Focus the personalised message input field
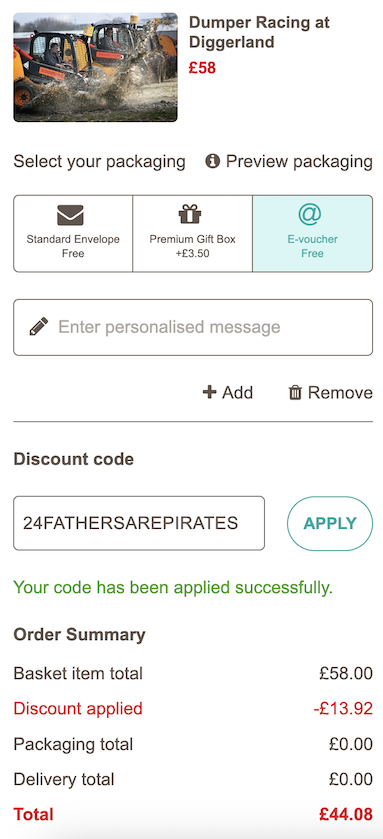 click(193, 327)
